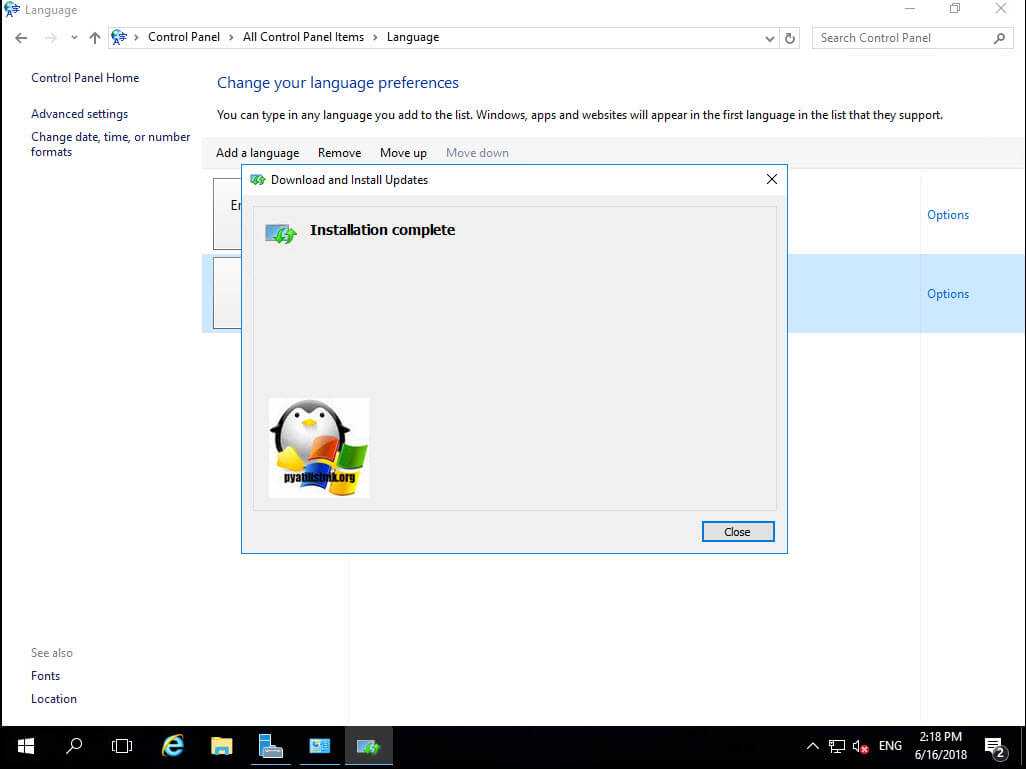Click the Add a language command

257,153
